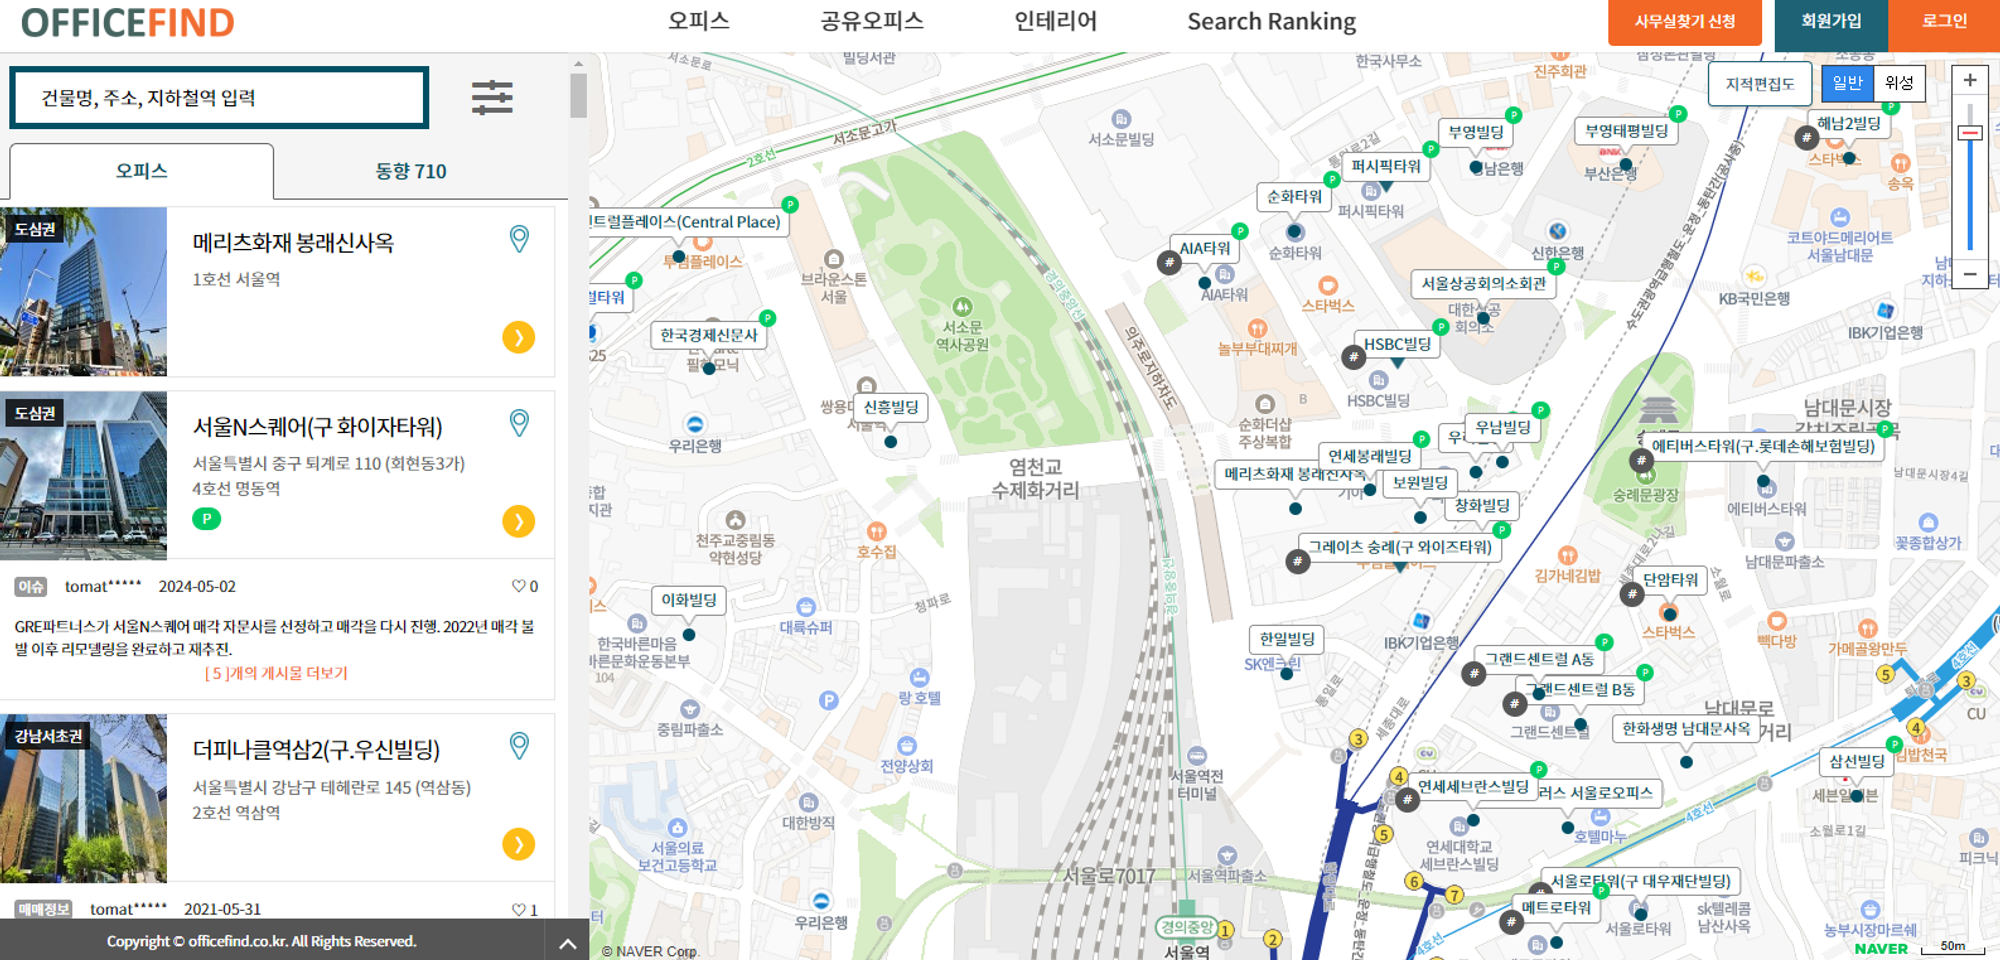Click the parking badge on 한국경제신문사 label
This screenshot has width=2000, height=960.
coord(768,319)
